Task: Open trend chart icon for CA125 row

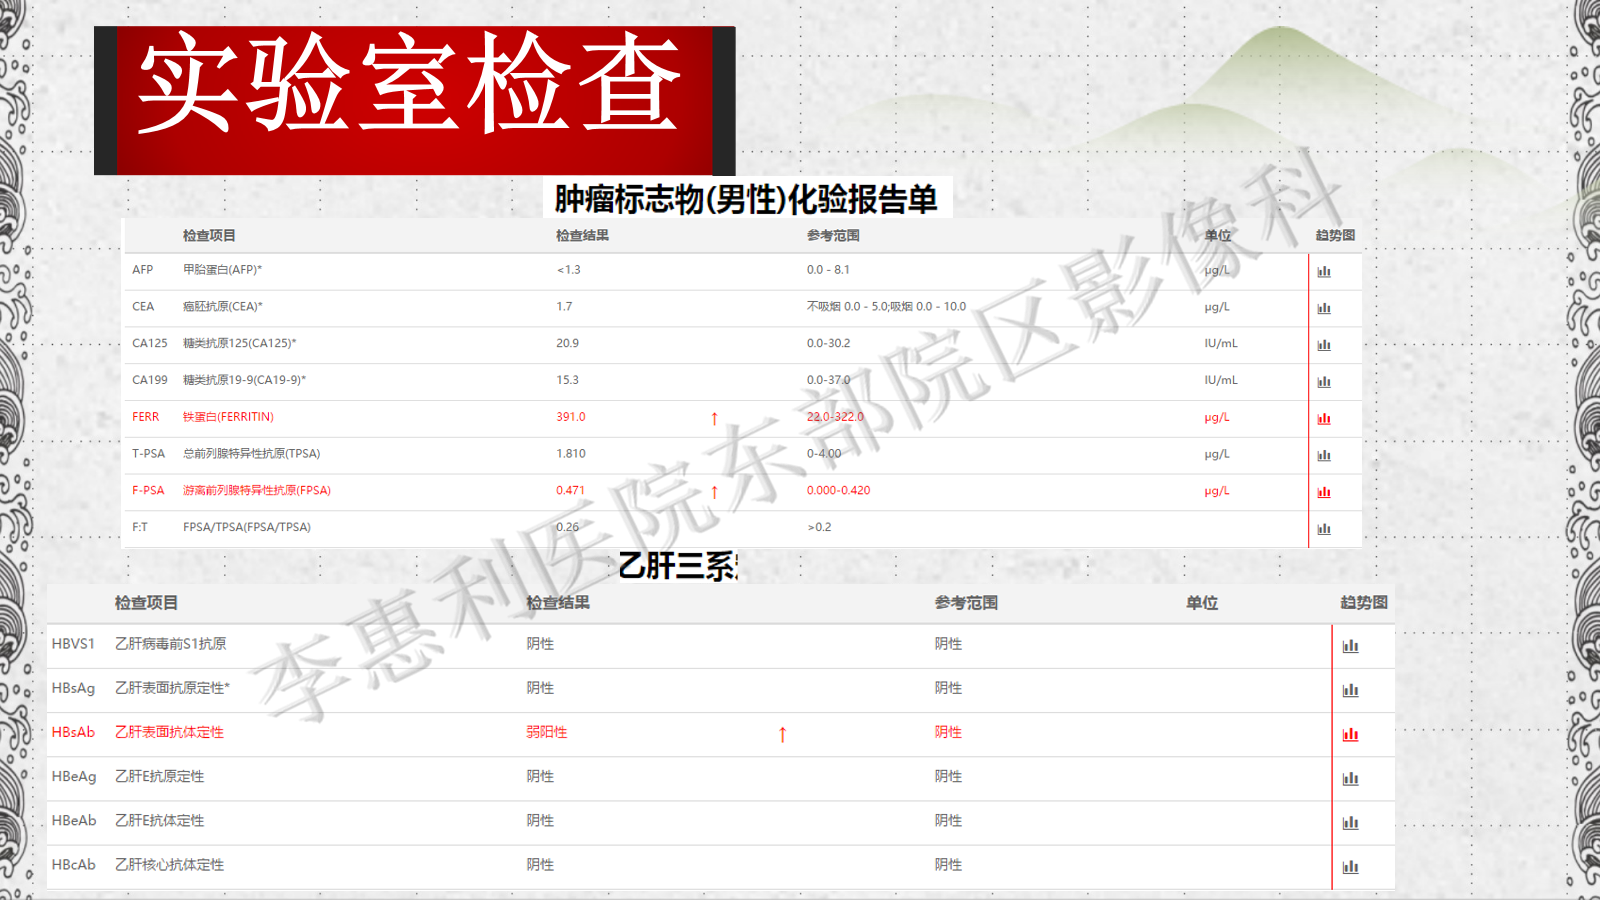Action: coord(1324,345)
